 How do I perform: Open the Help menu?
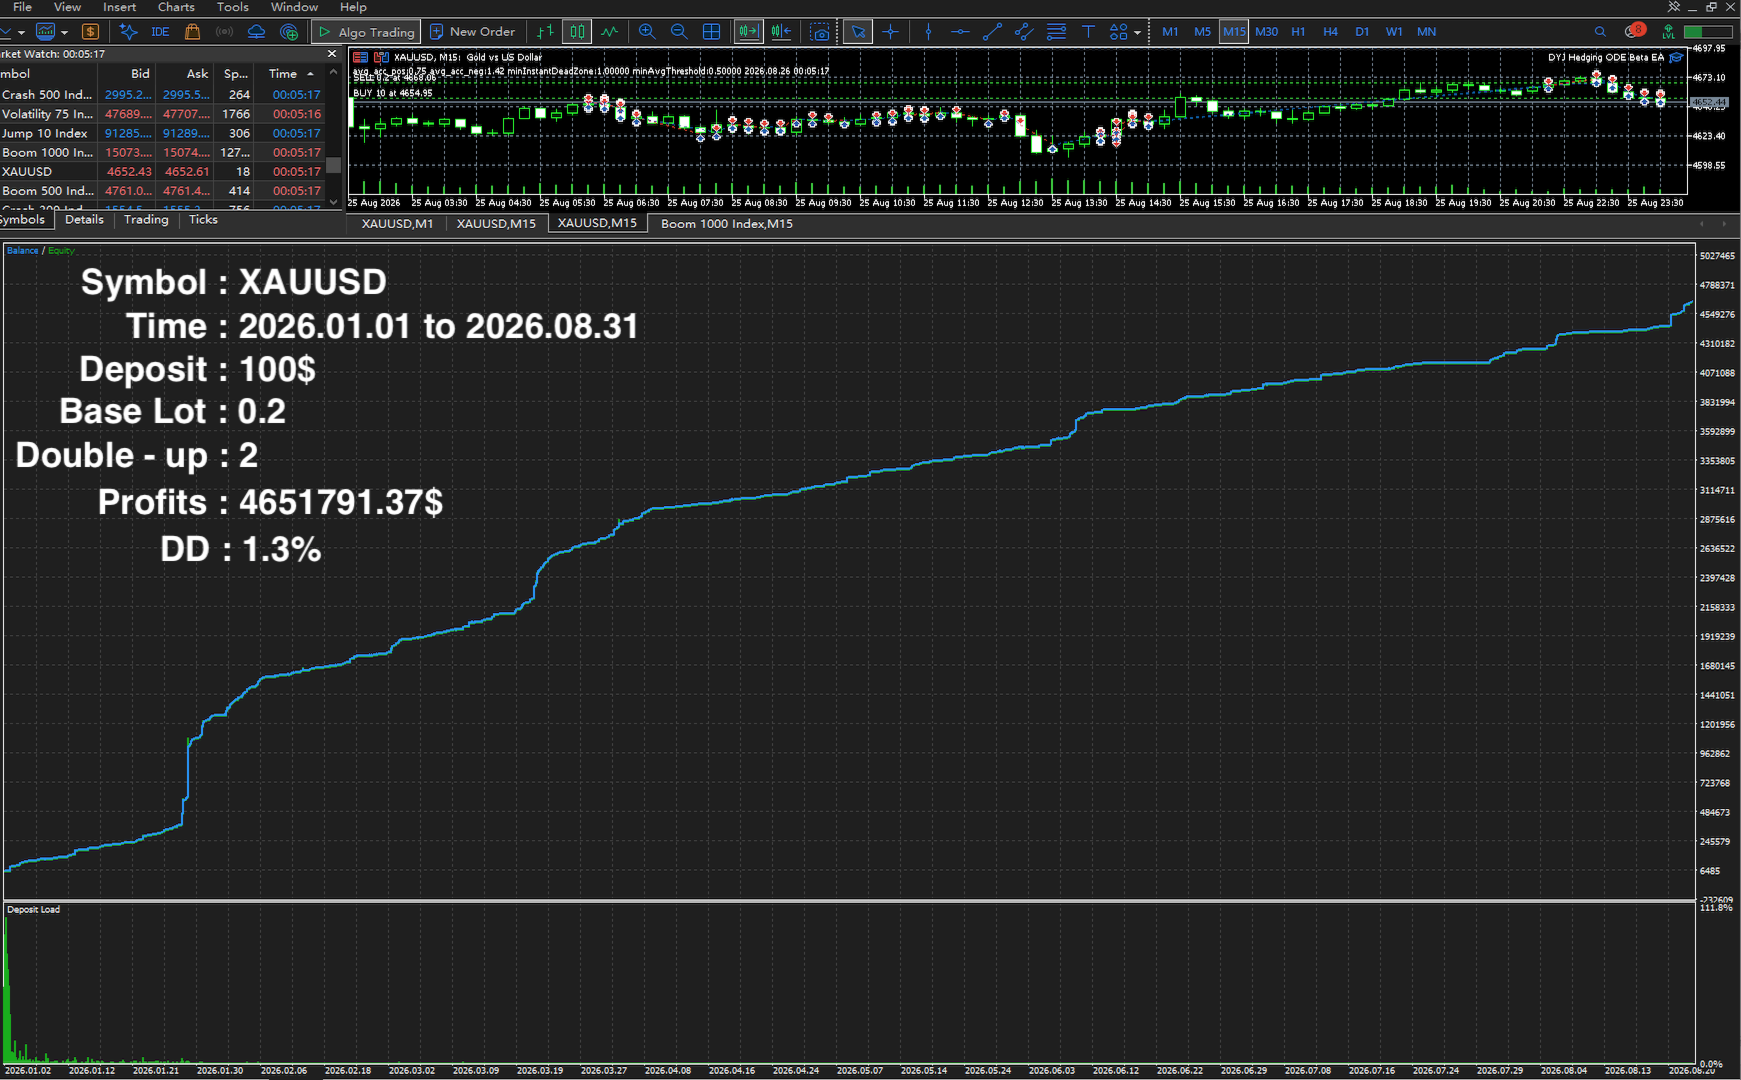point(353,7)
